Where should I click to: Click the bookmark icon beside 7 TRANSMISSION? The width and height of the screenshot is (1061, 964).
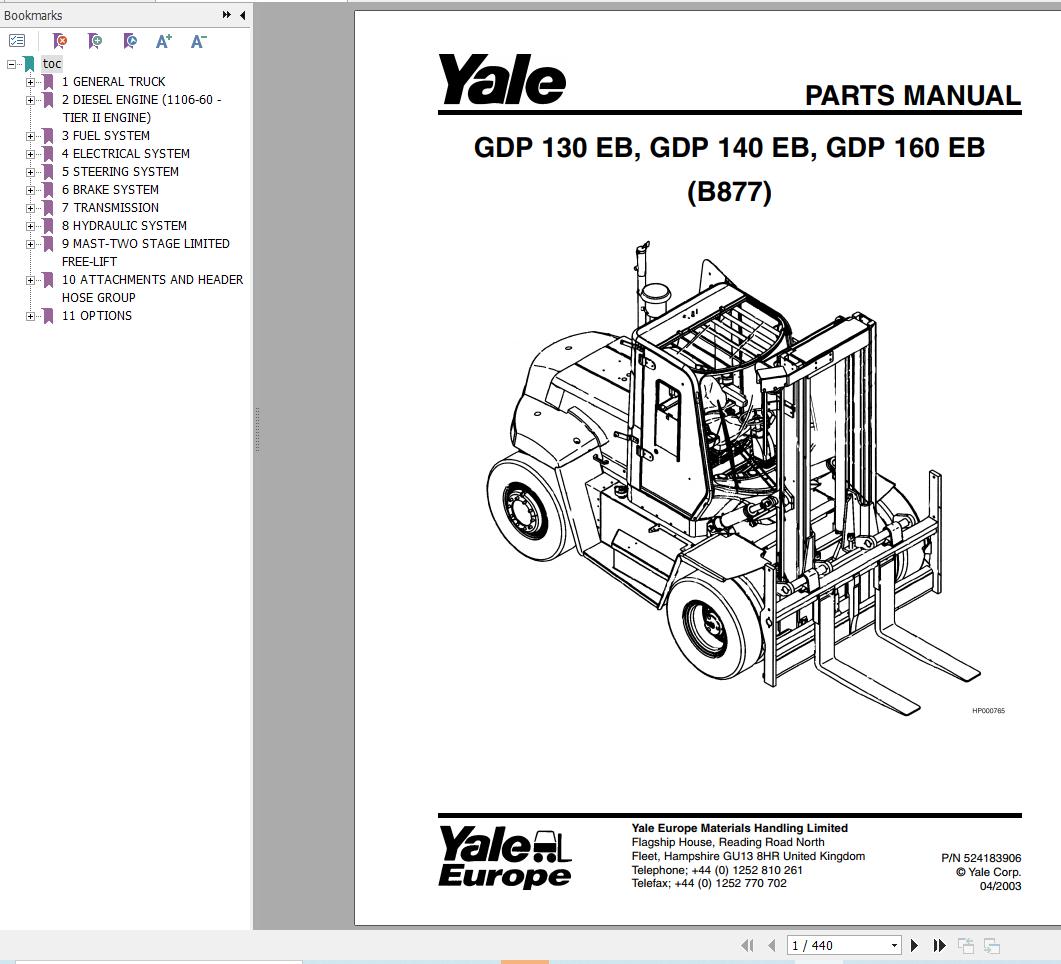point(48,208)
